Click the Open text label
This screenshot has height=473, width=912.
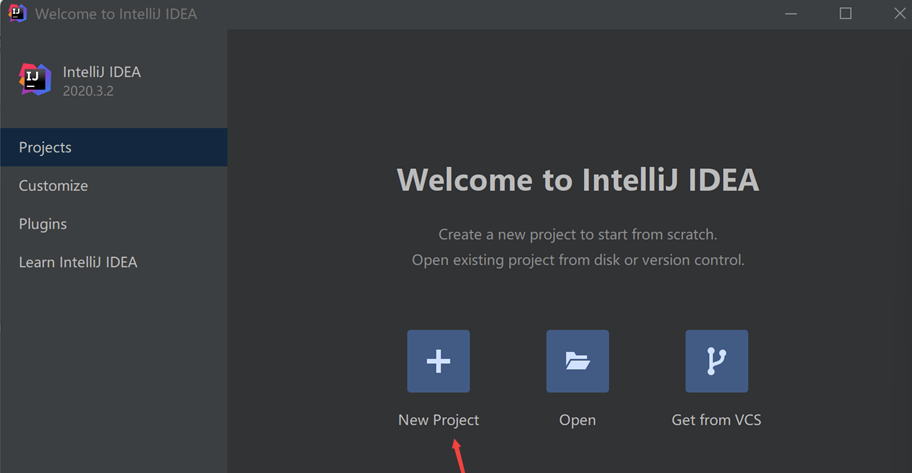tap(578, 420)
